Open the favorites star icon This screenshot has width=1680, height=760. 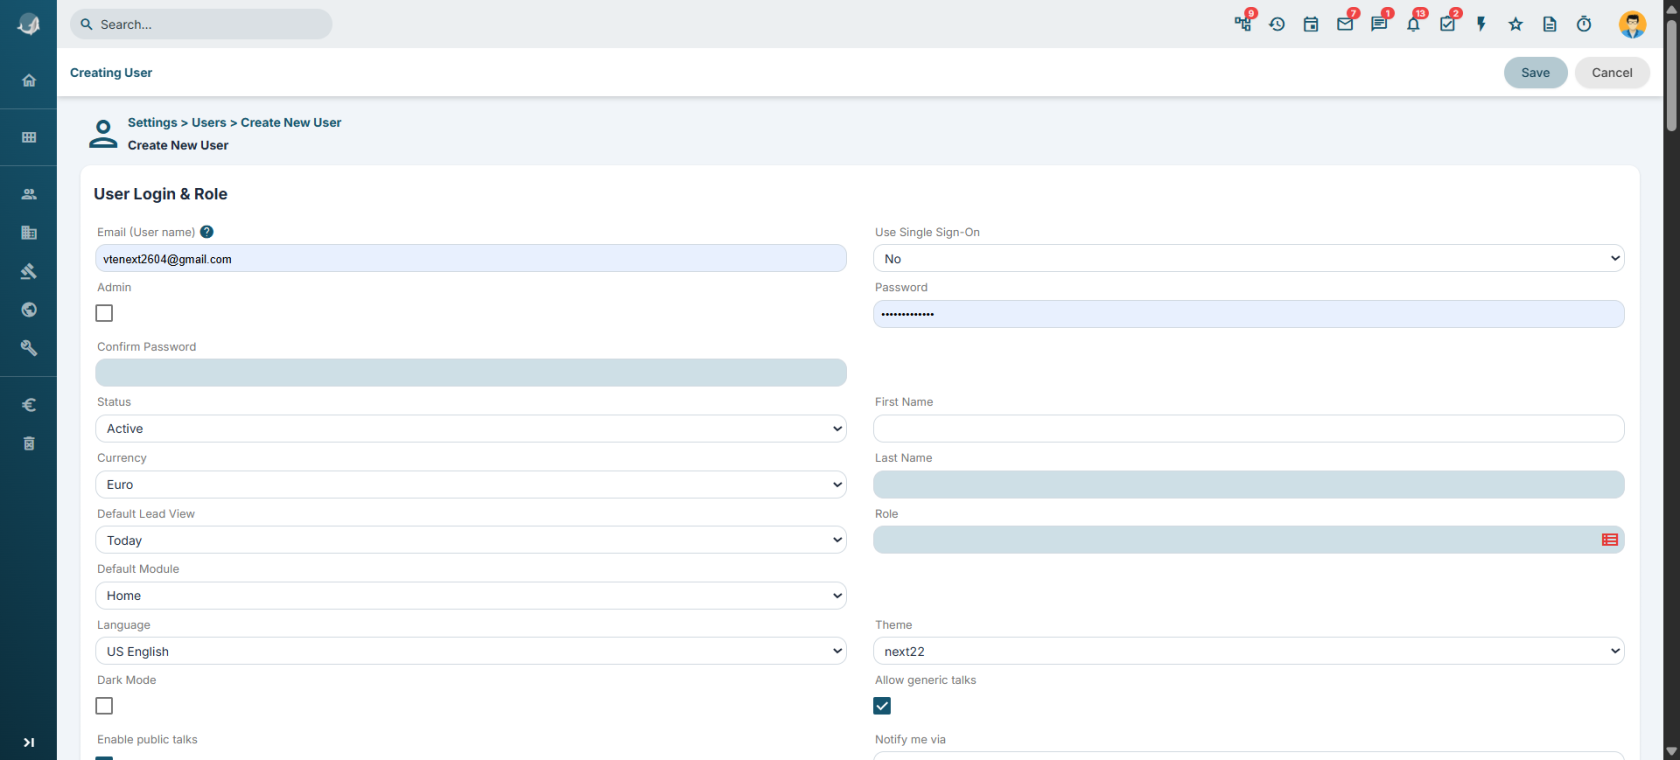coord(1516,24)
